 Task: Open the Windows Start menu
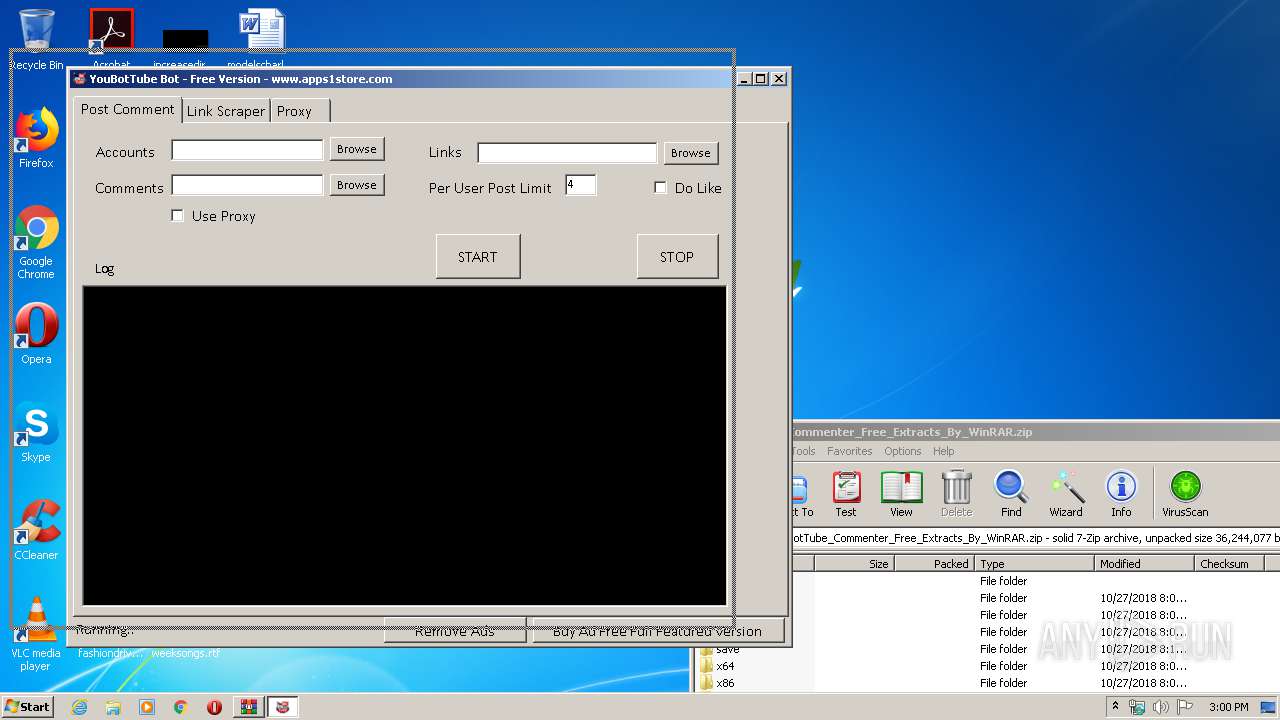(x=28, y=707)
